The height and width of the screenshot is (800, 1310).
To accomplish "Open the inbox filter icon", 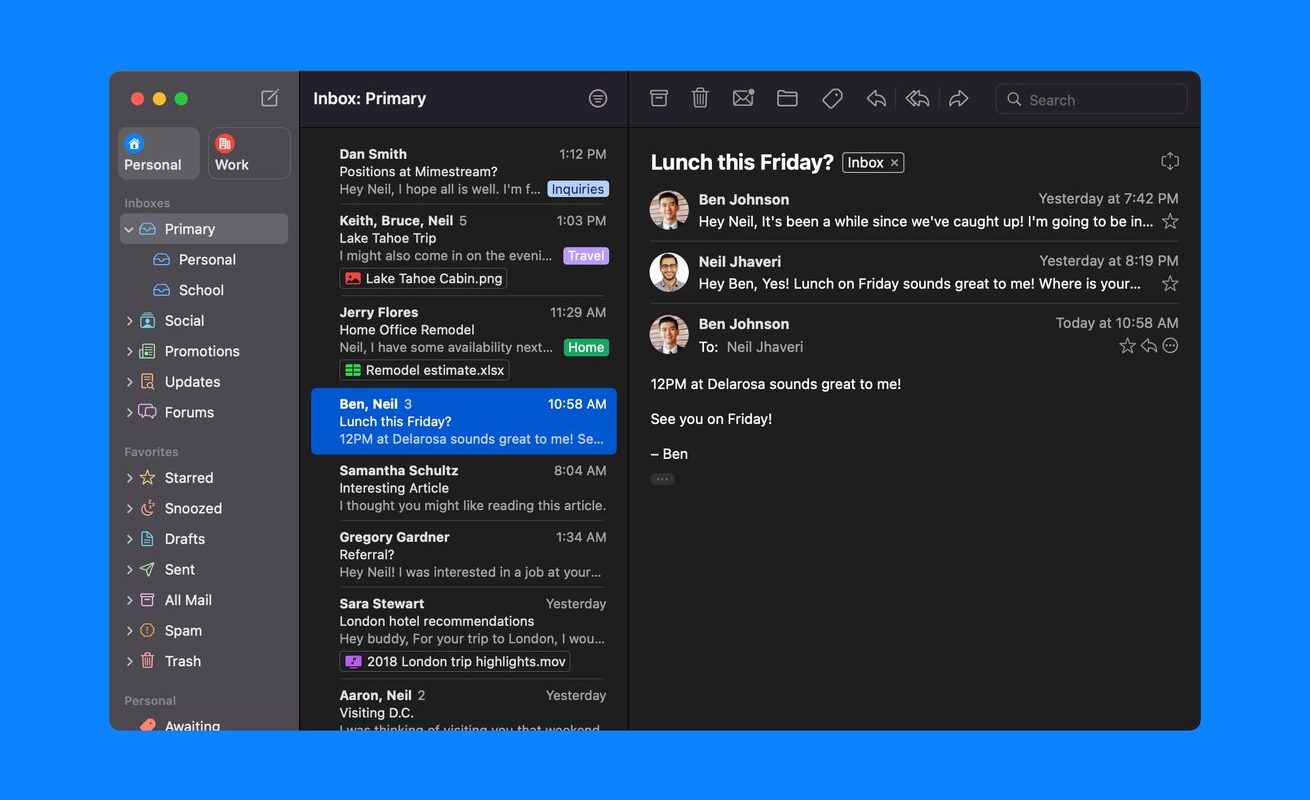I will 598,98.
